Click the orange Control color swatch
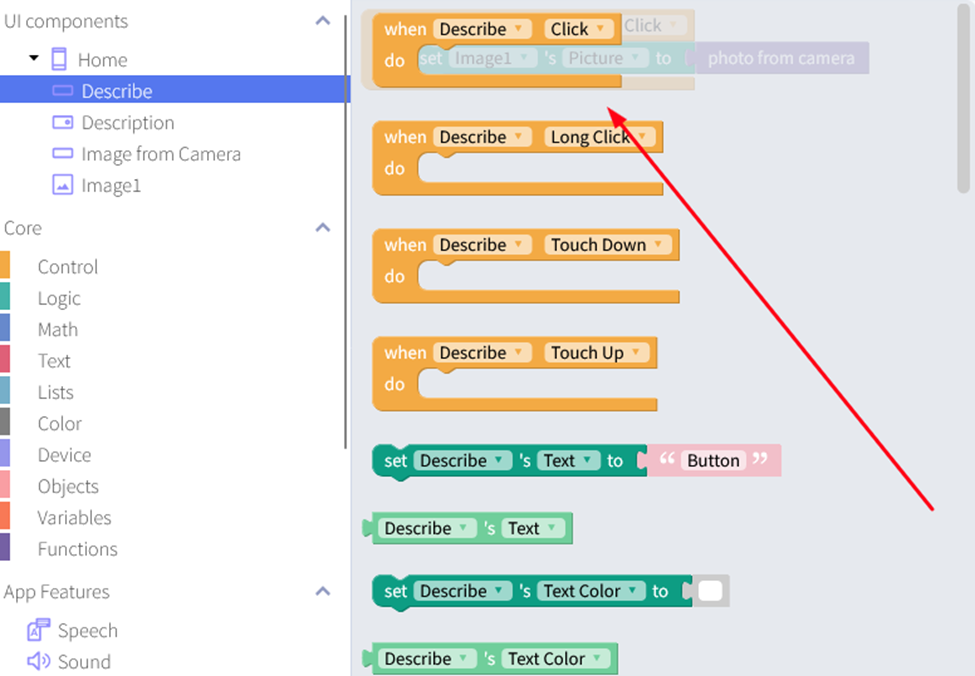The image size is (975, 676). pos(5,264)
